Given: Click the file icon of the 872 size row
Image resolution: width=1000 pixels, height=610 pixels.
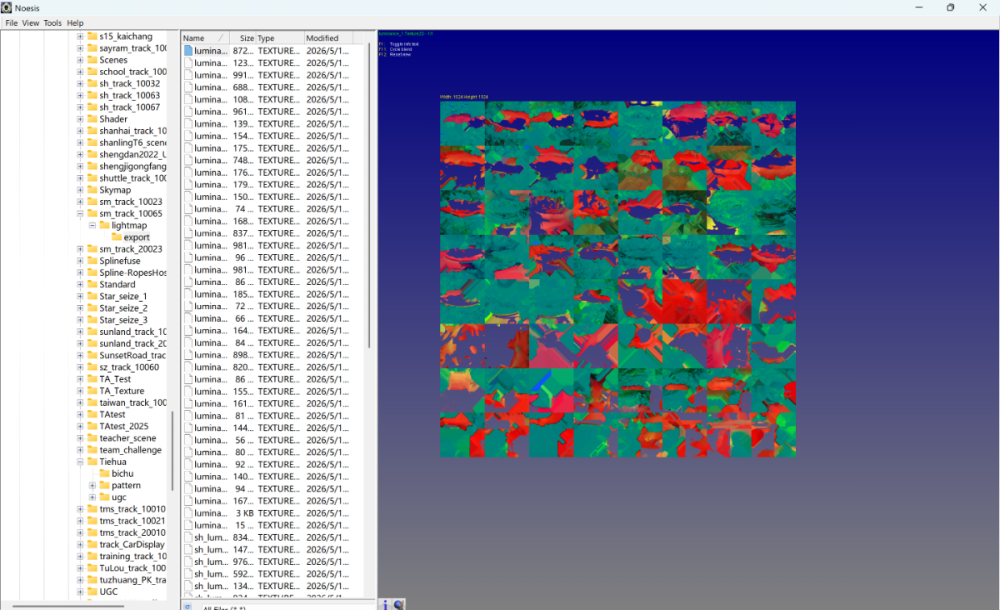Looking at the screenshot, I should [188, 50].
